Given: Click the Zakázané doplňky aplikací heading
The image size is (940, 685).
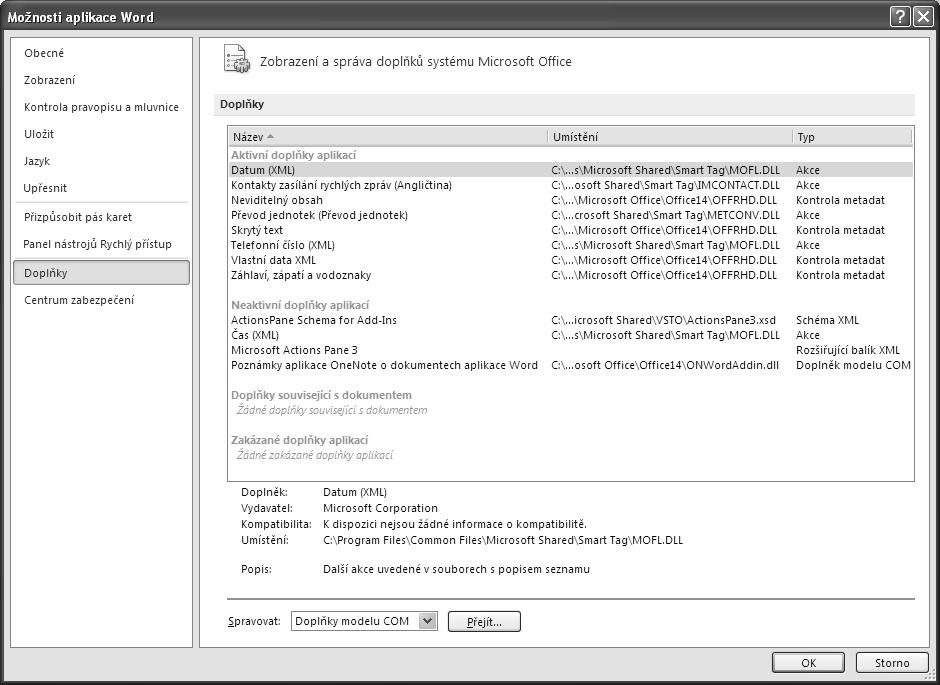Looking at the screenshot, I should pyautogui.click(x=299, y=439).
